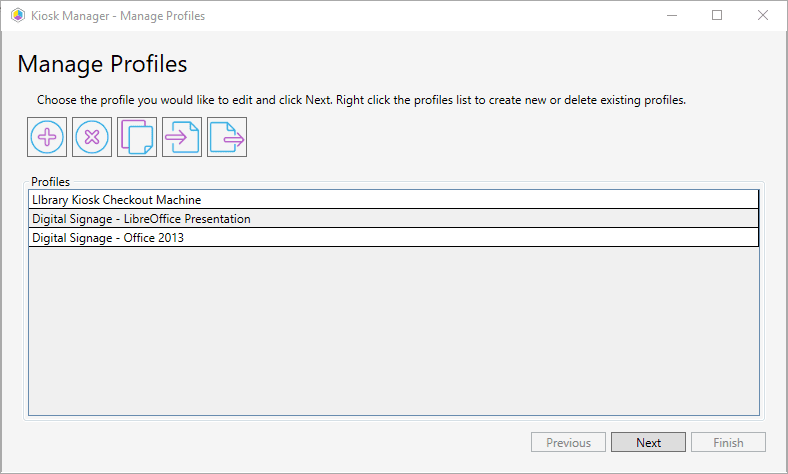Select Digital Signage - LibreOffice Presentation profile
This screenshot has width=788, height=474.
click(x=141, y=218)
